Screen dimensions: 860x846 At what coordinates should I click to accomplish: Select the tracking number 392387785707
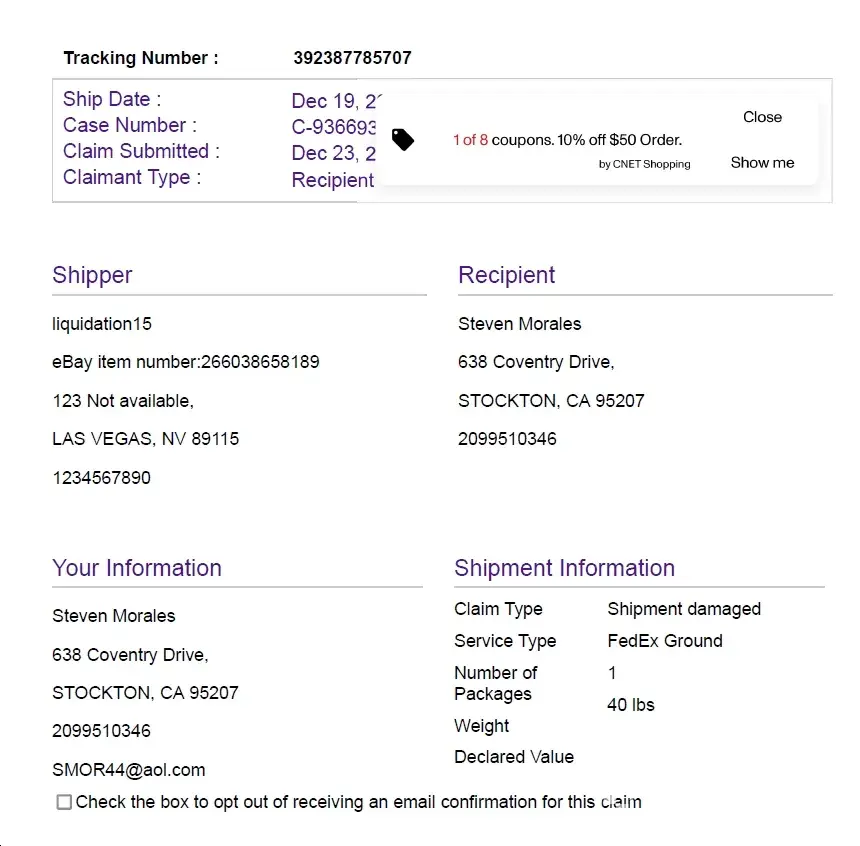(x=352, y=58)
